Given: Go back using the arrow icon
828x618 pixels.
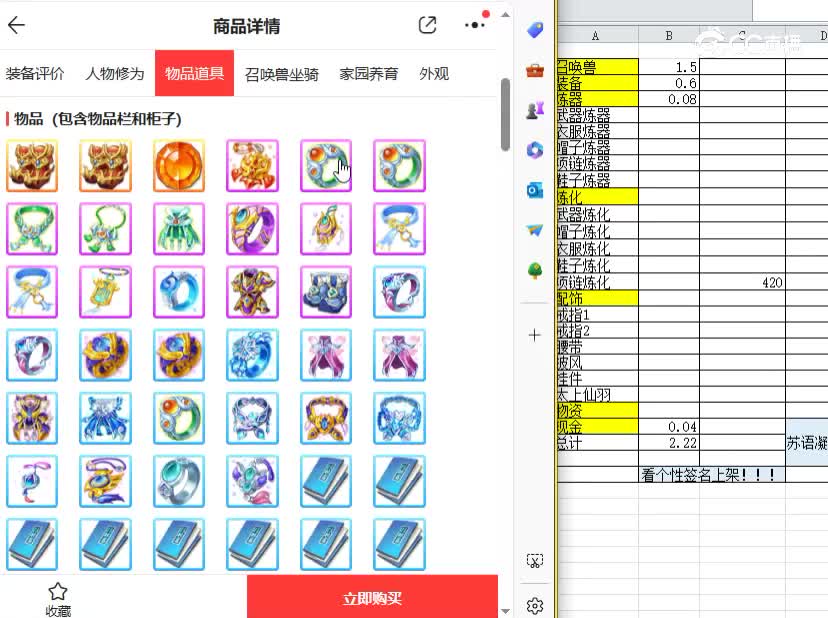Looking at the screenshot, I should (16, 25).
